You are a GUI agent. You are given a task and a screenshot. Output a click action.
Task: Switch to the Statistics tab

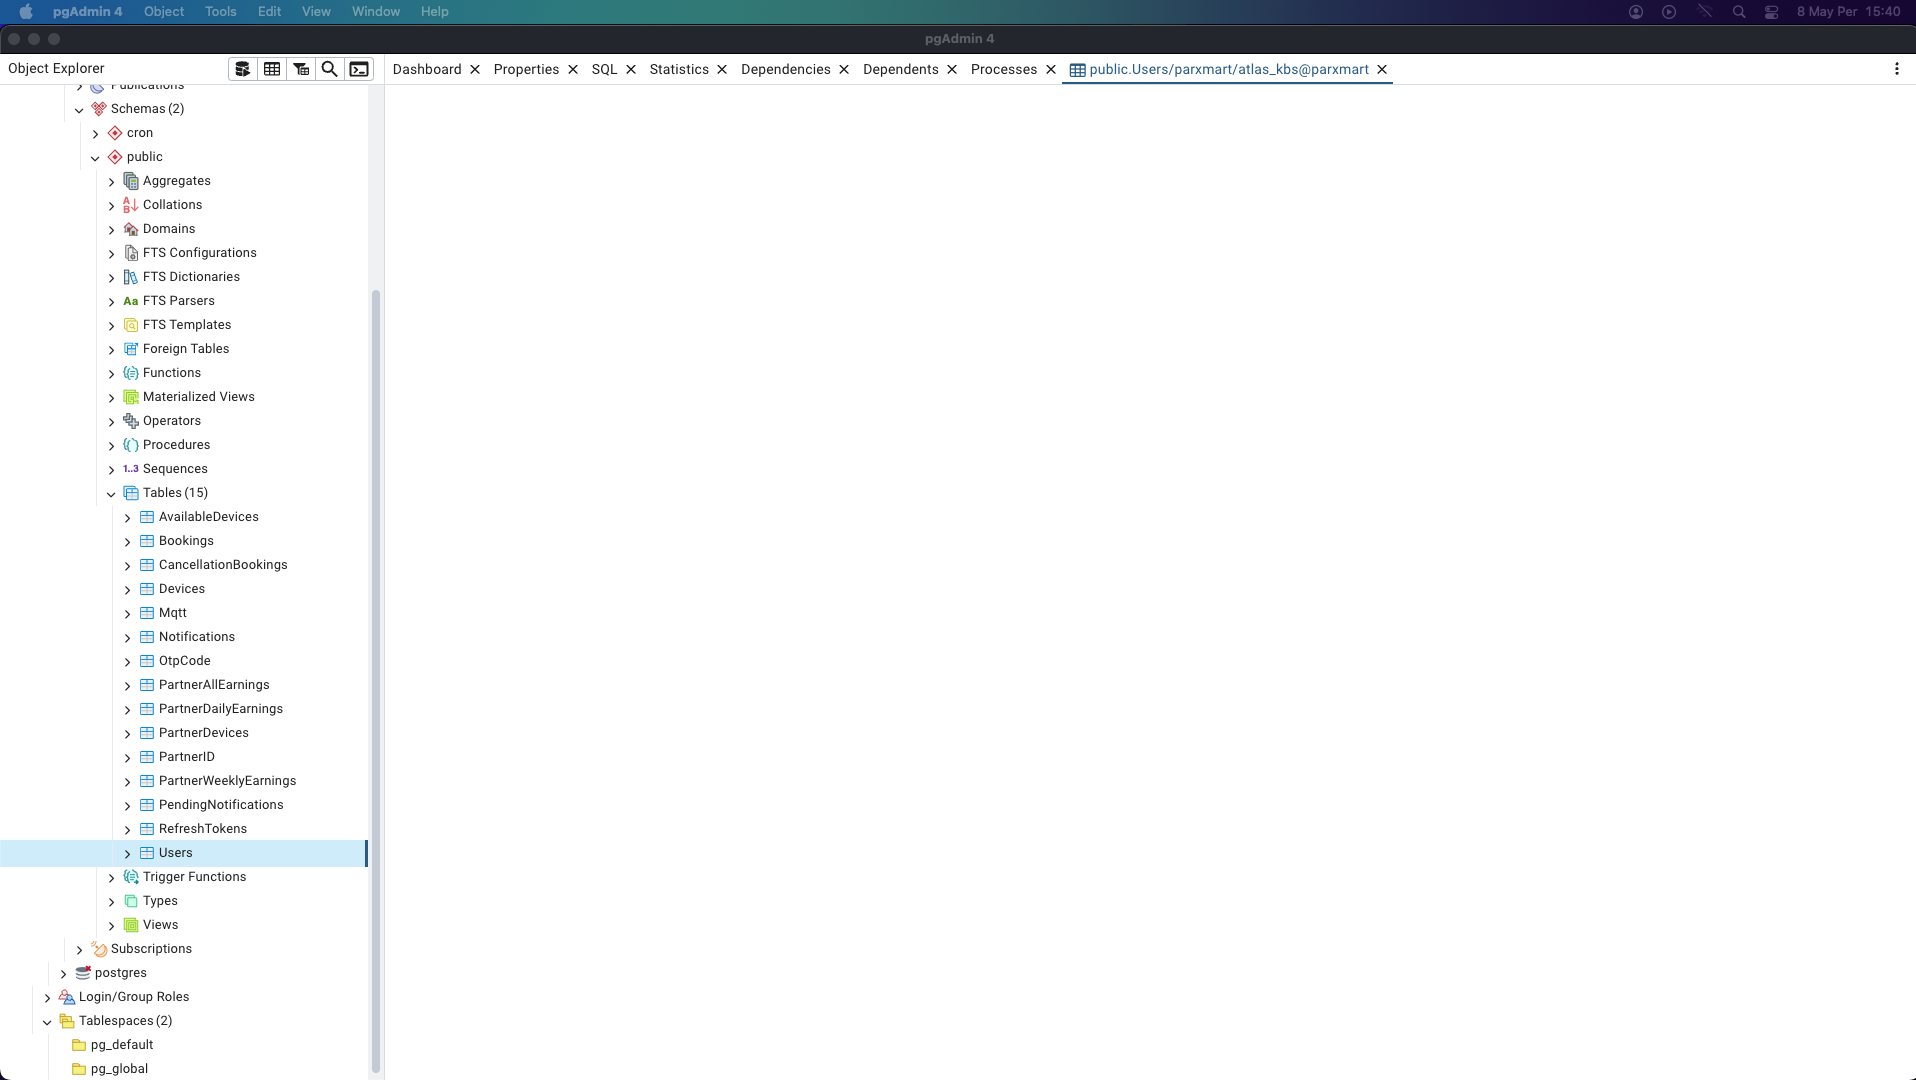[x=678, y=69]
